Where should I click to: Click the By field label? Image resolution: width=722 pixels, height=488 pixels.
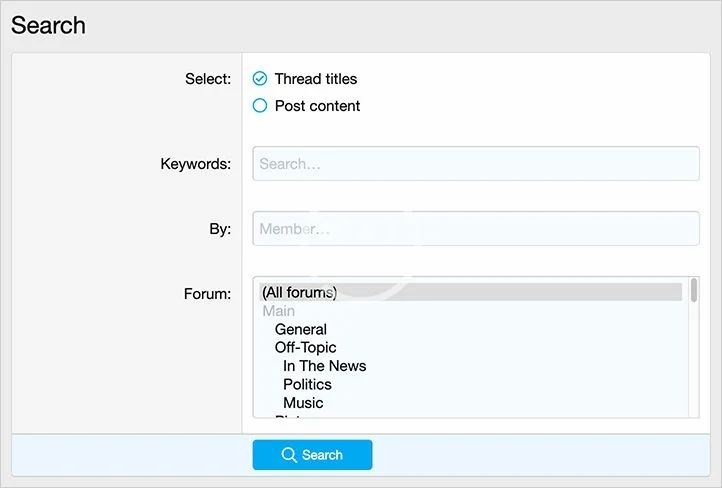[x=219, y=229]
